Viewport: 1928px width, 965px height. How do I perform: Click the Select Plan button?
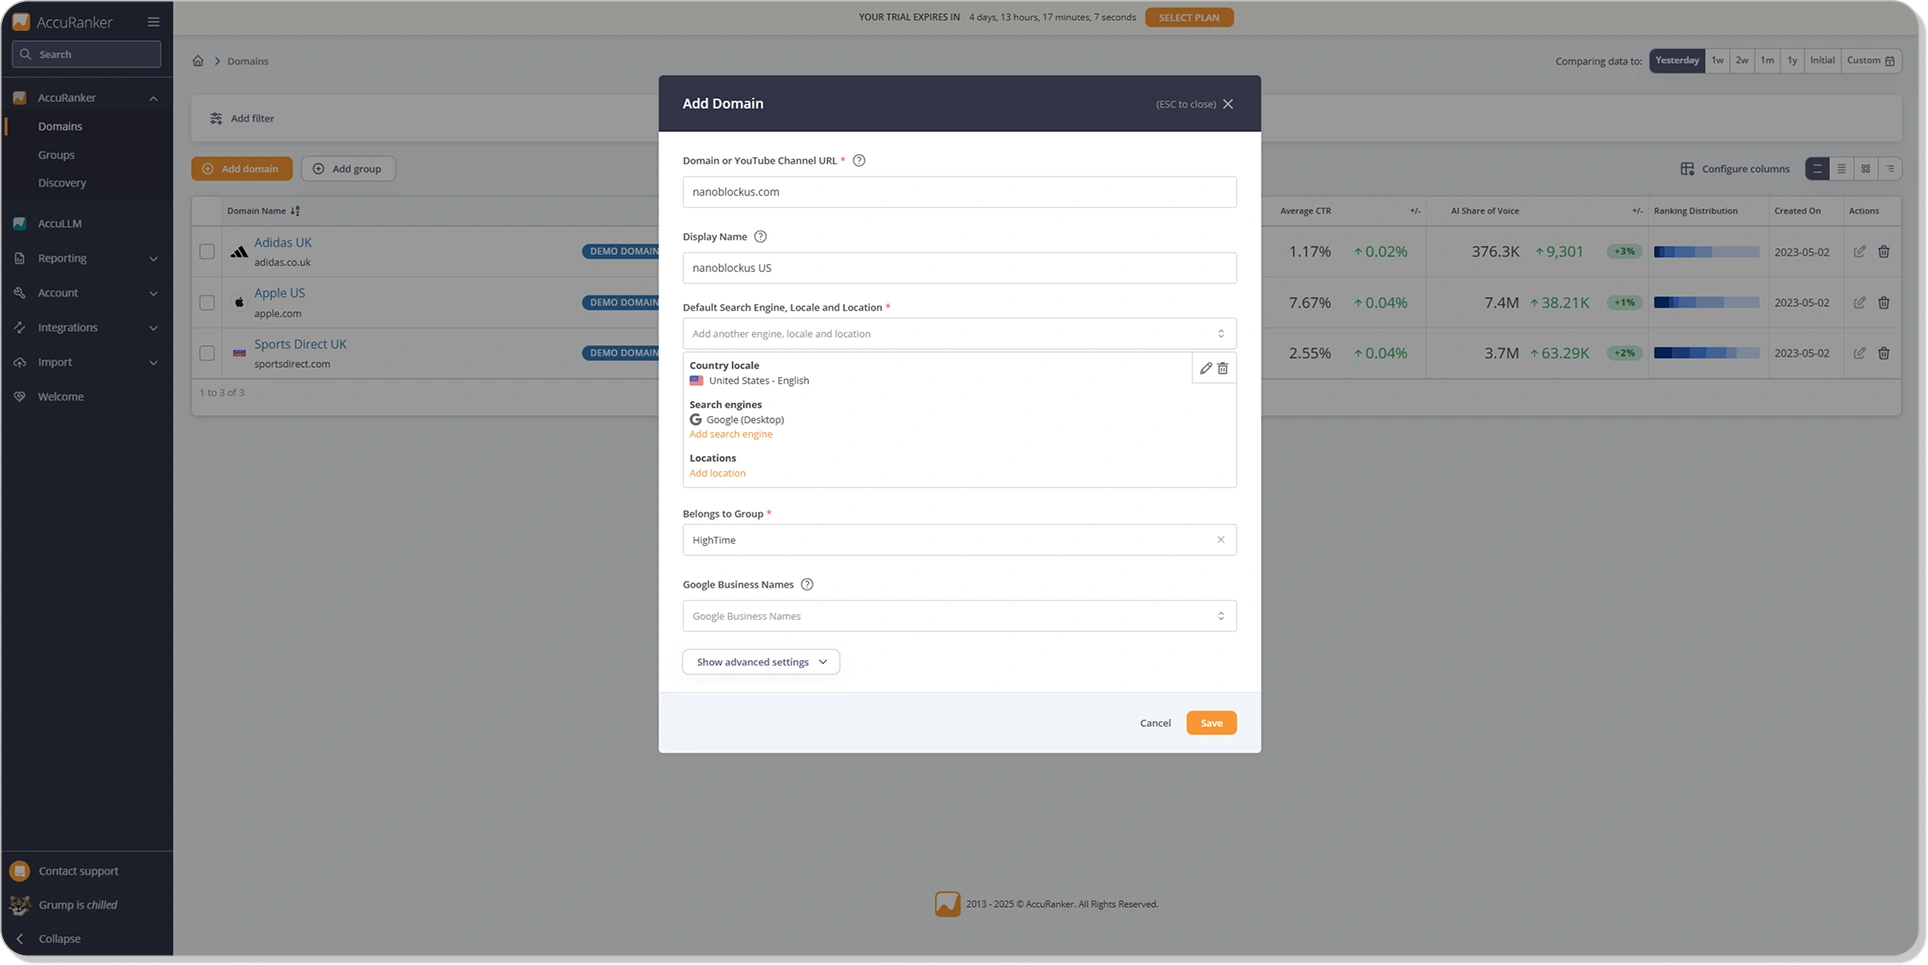[x=1189, y=18]
